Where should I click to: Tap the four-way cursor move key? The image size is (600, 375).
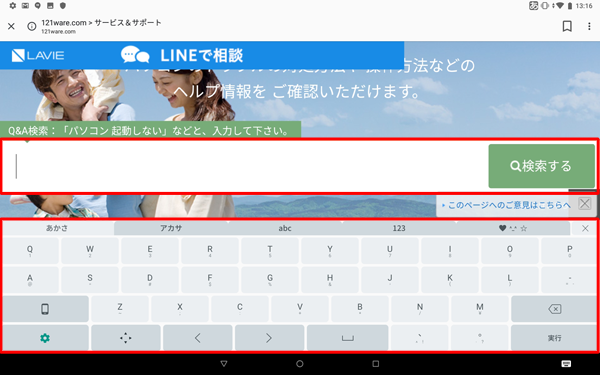tap(126, 338)
